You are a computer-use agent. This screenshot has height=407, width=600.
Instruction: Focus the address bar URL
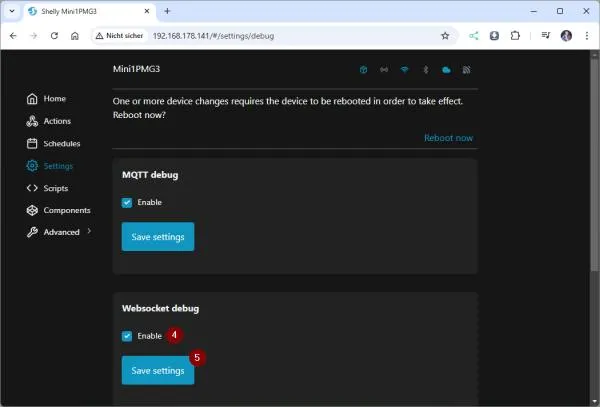(213, 36)
